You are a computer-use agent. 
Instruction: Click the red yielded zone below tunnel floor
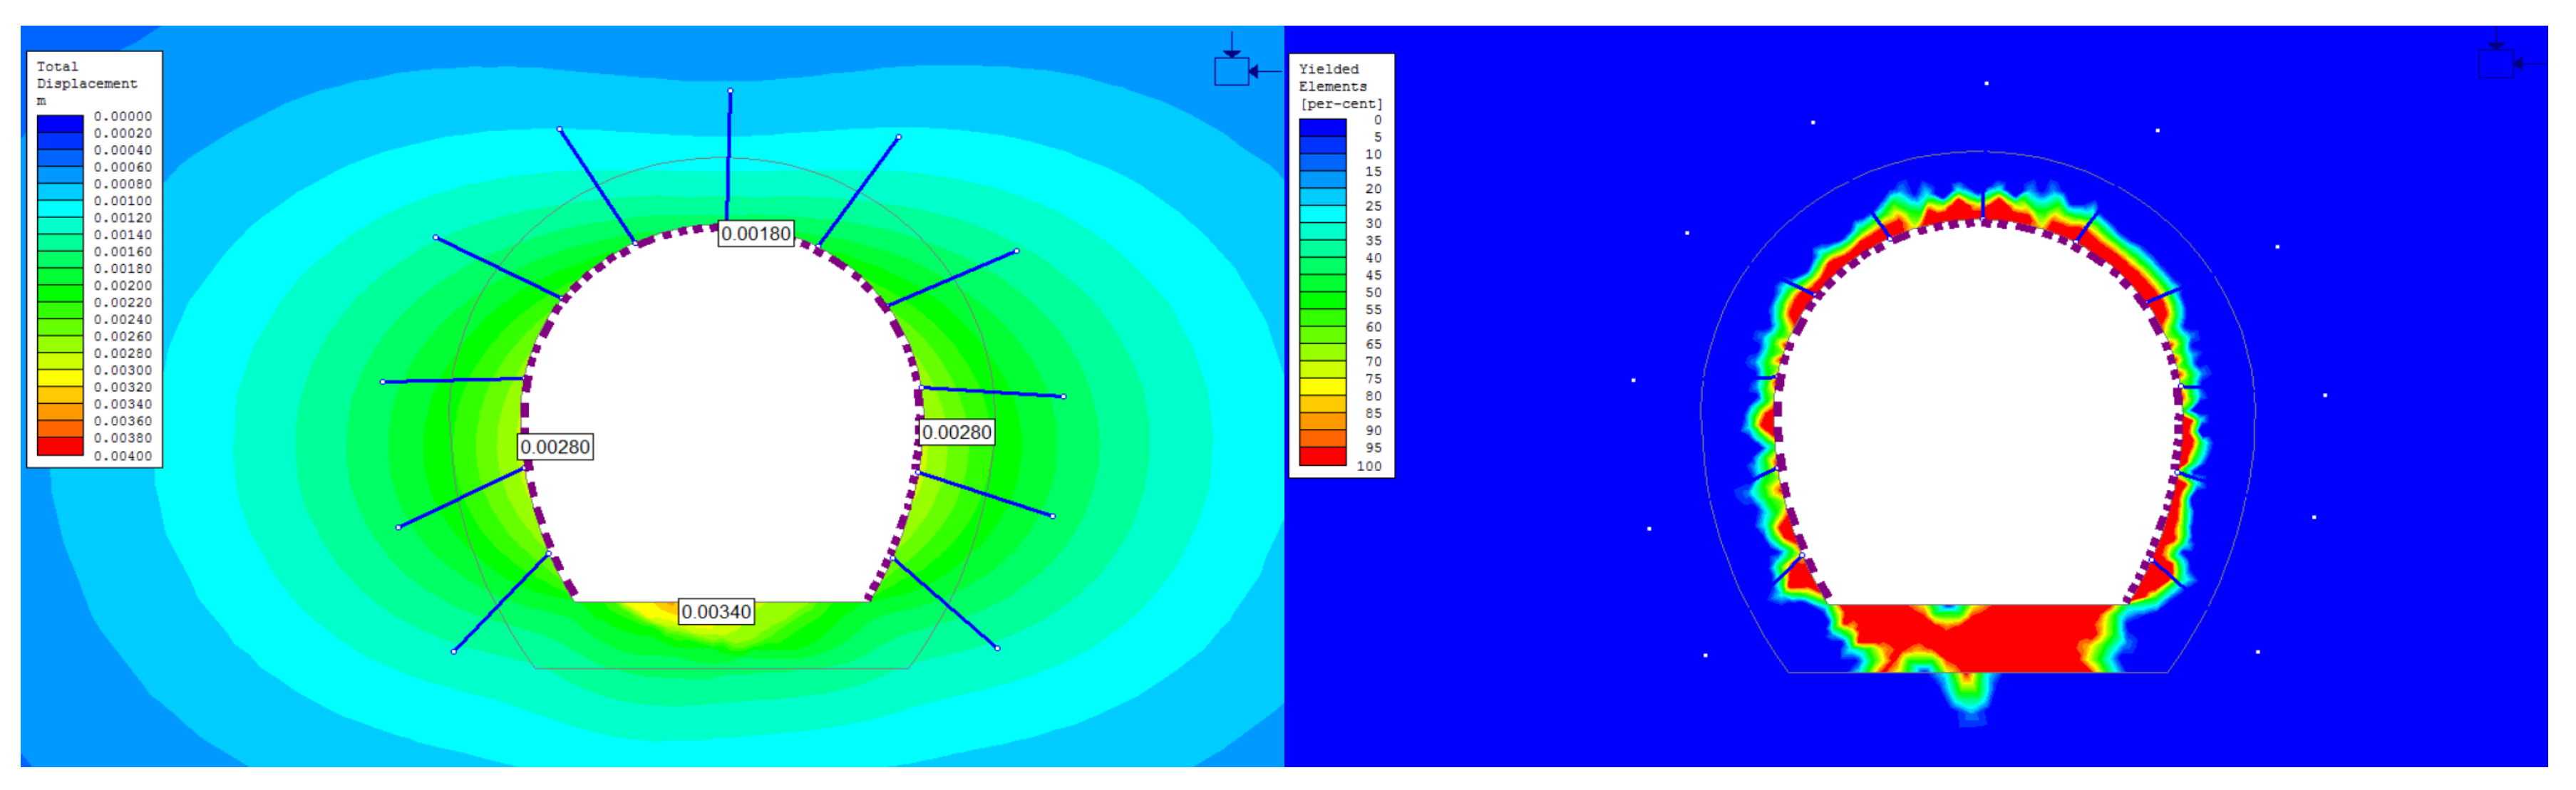pos(2010,640)
